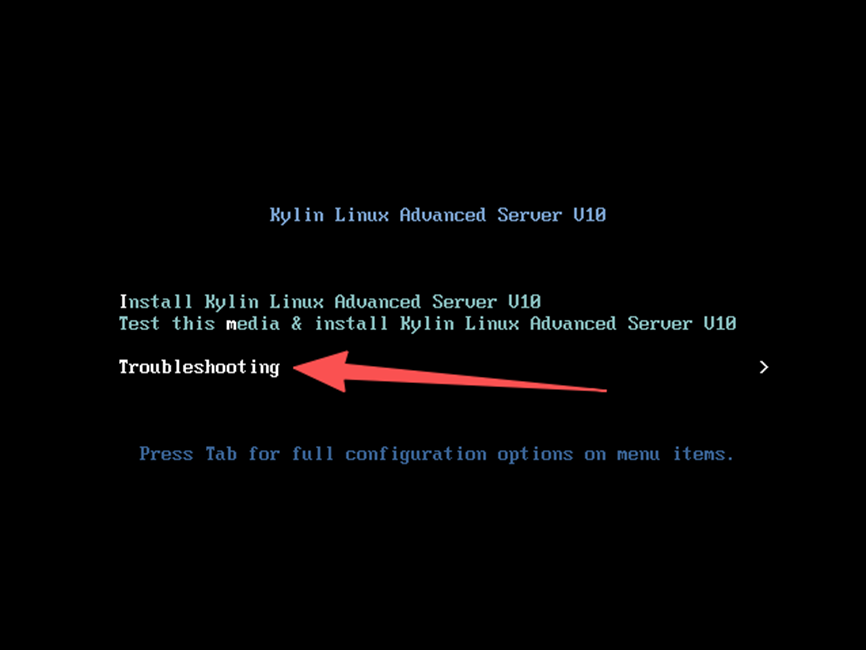
Task: Click the Kylin Linux Advanced Server V10 heading
Action: click(438, 215)
